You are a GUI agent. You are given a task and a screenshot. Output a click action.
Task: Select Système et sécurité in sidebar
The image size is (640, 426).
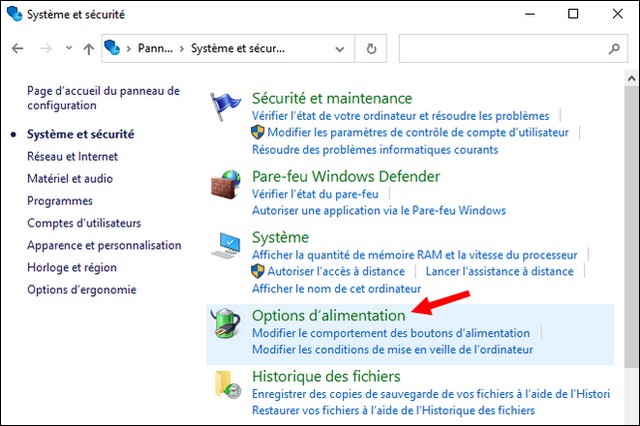[80, 134]
